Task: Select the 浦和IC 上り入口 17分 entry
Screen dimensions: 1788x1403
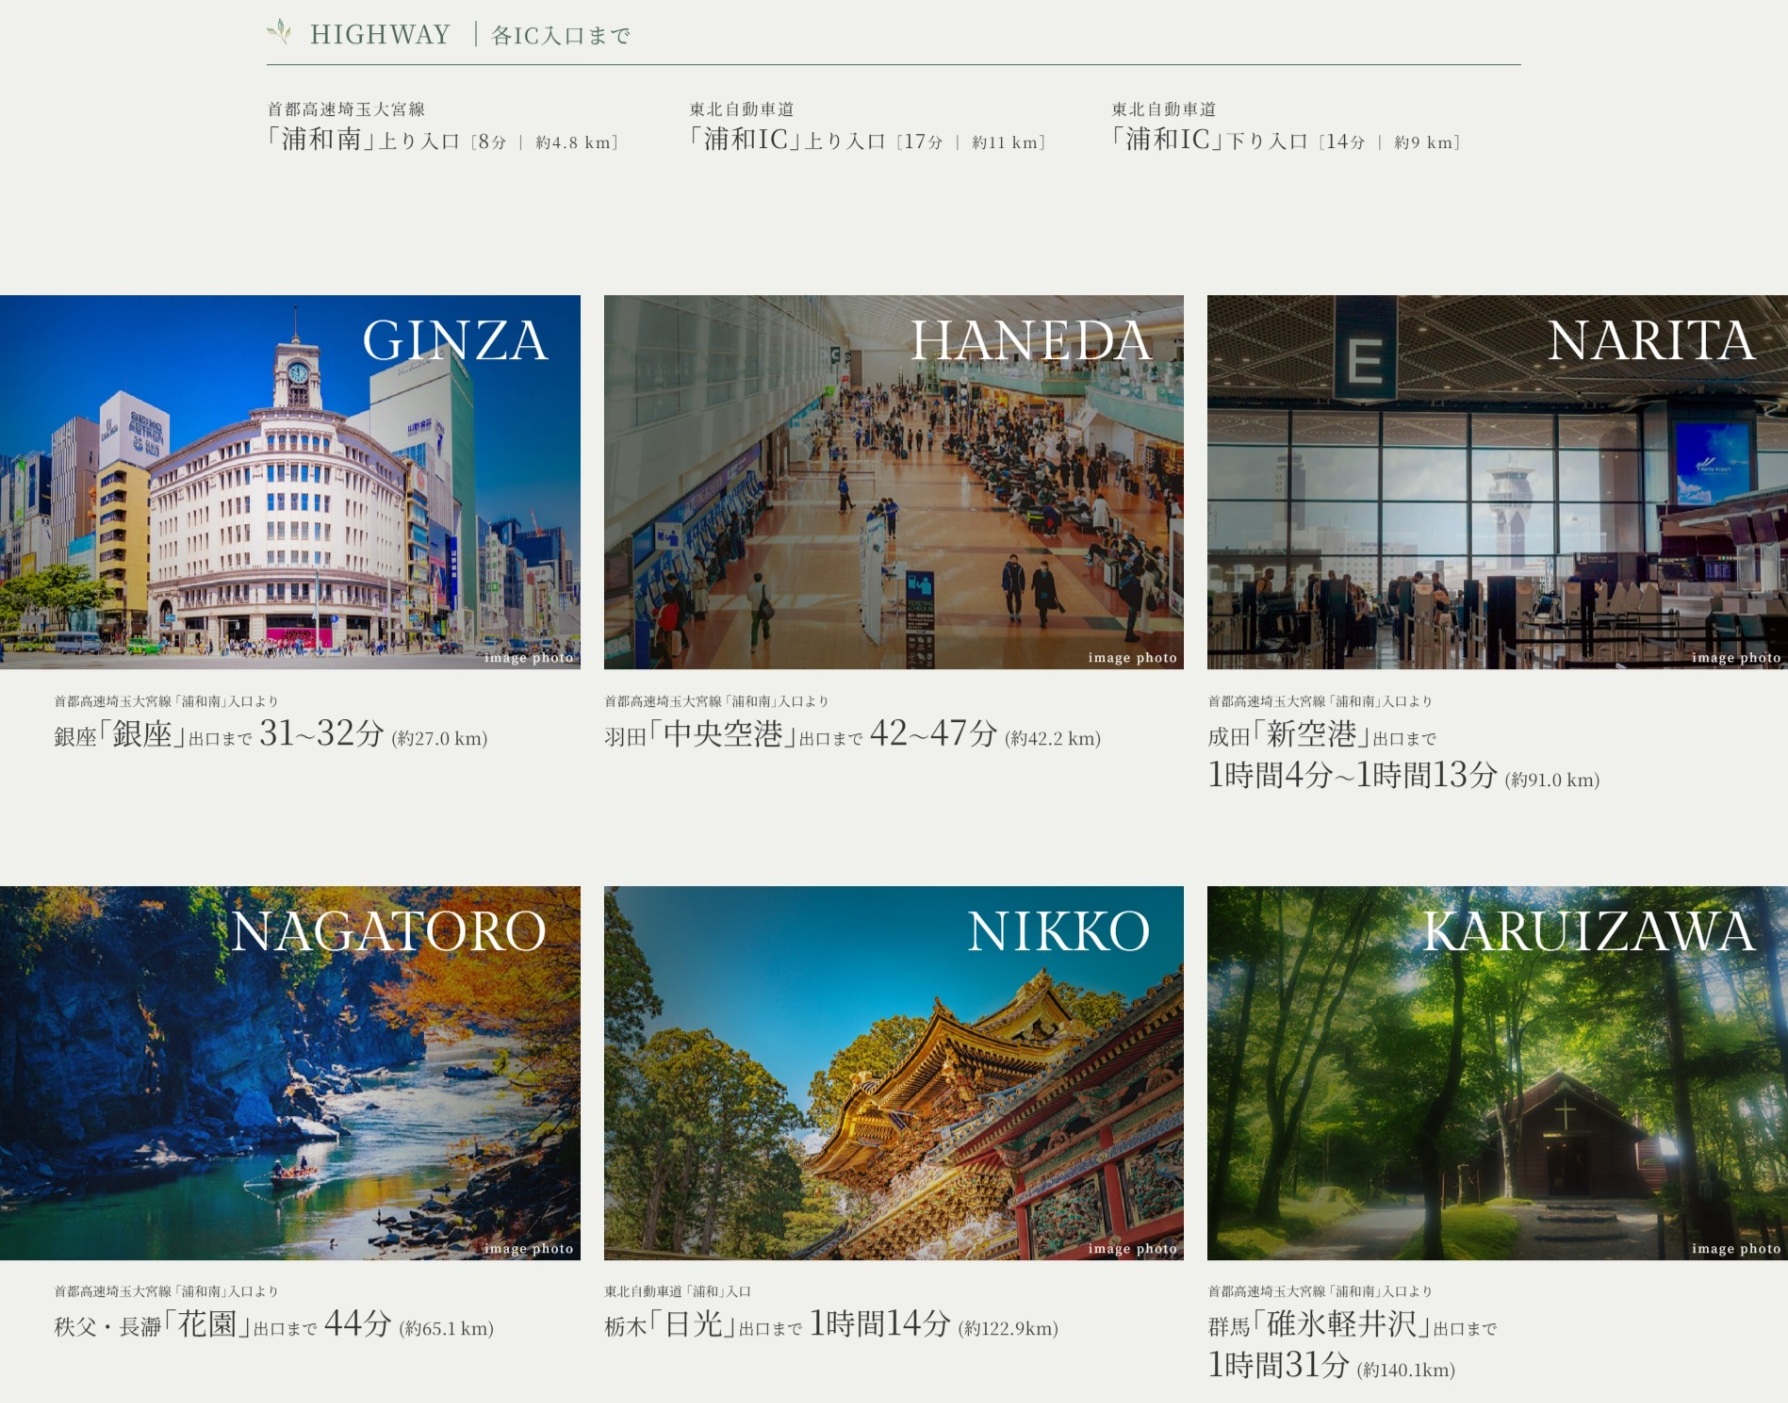Action: point(867,140)
